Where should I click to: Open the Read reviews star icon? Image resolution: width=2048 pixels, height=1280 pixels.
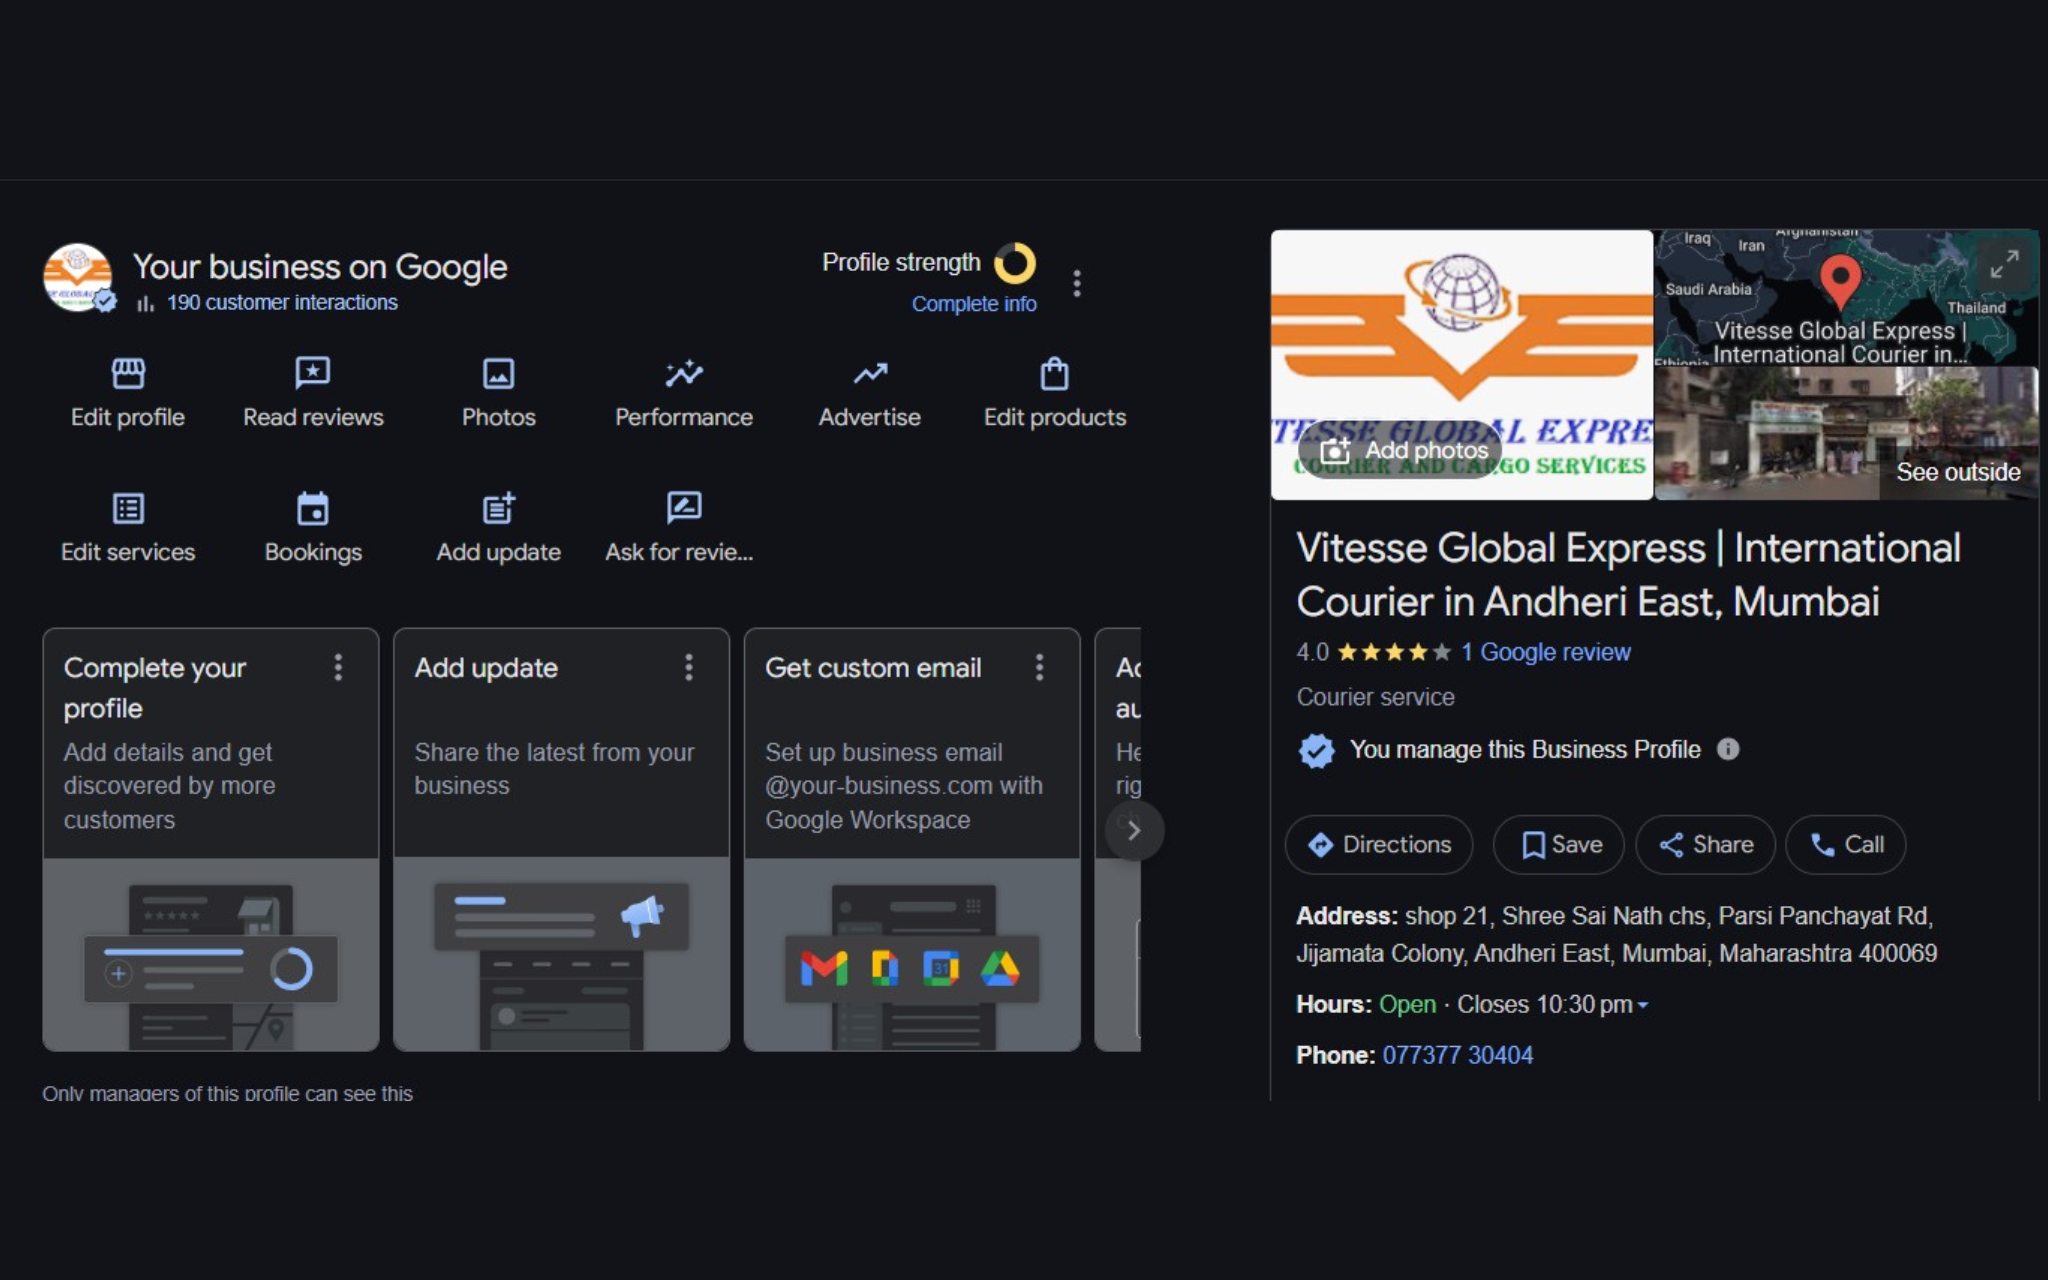point(313,373)
